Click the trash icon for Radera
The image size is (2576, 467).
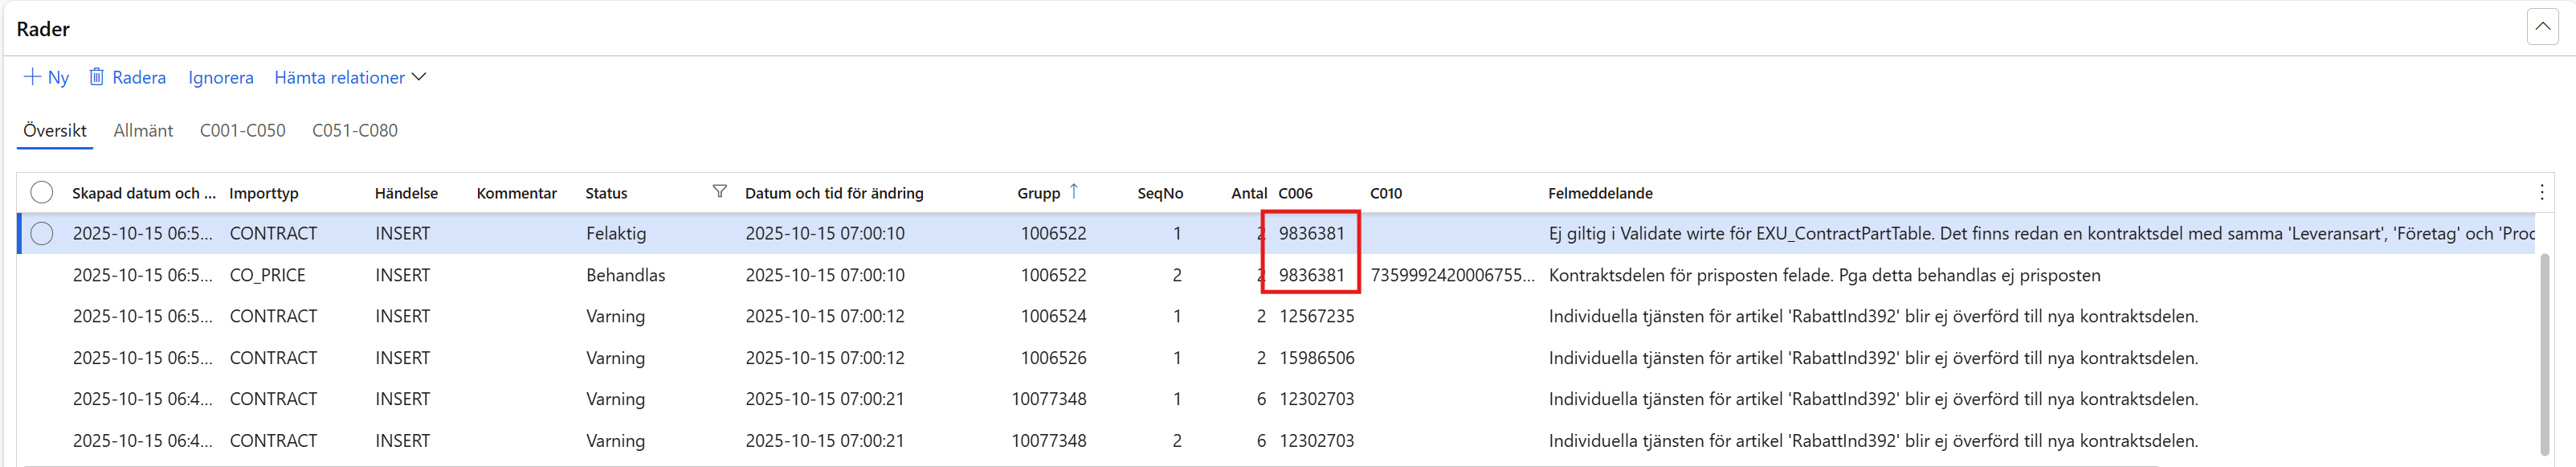[96, 77]
